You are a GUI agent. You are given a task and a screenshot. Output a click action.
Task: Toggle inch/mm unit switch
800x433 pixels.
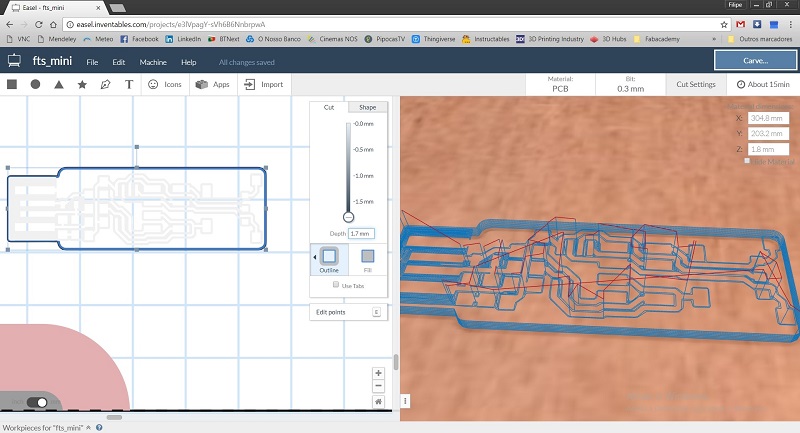37,402
